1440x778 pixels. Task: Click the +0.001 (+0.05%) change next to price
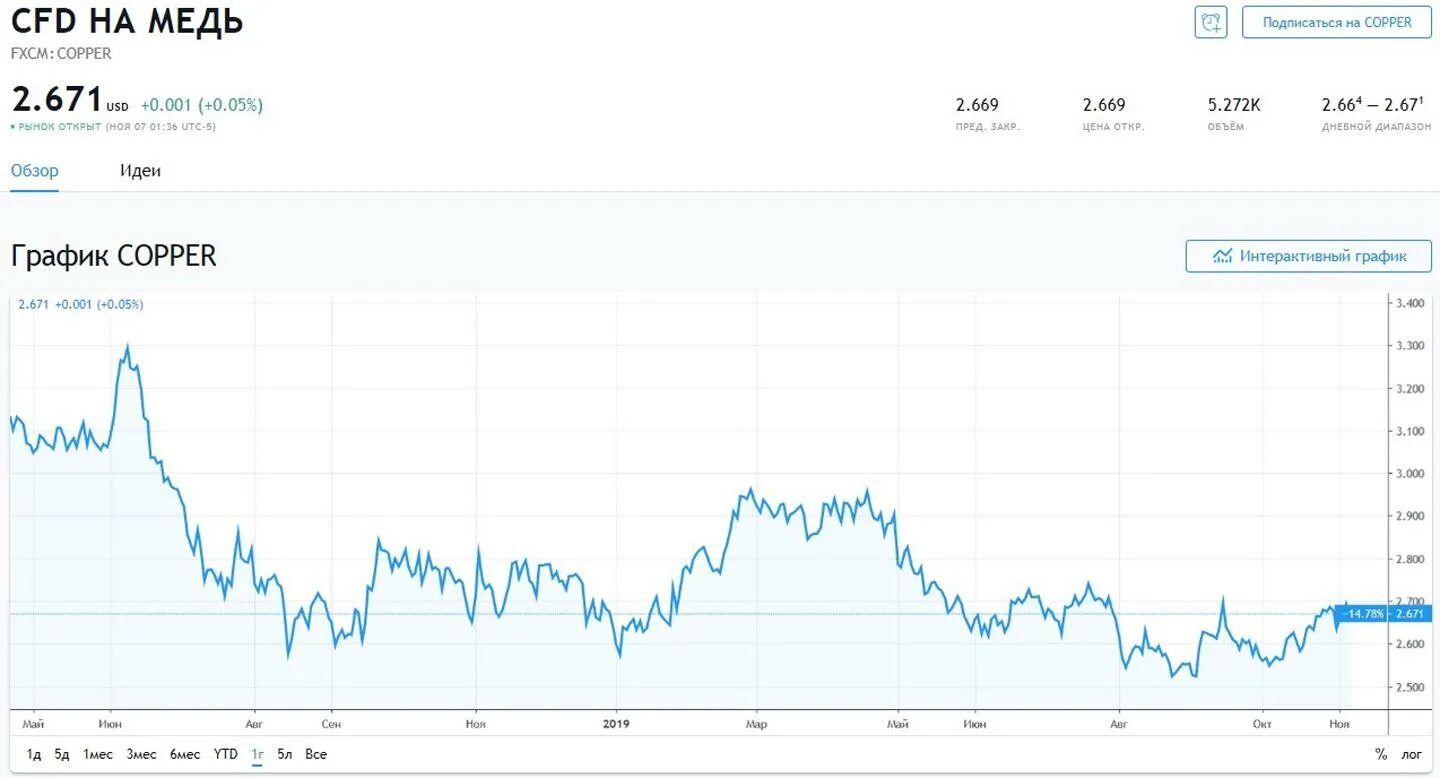click(202, 105)
